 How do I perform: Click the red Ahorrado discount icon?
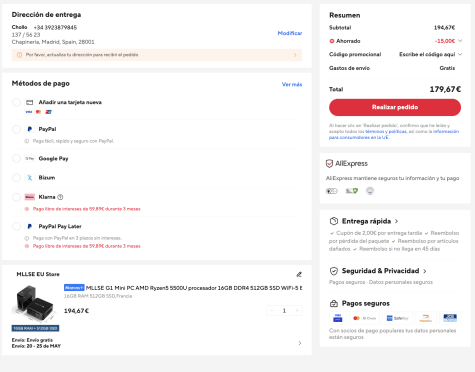[x=332, y=41]
